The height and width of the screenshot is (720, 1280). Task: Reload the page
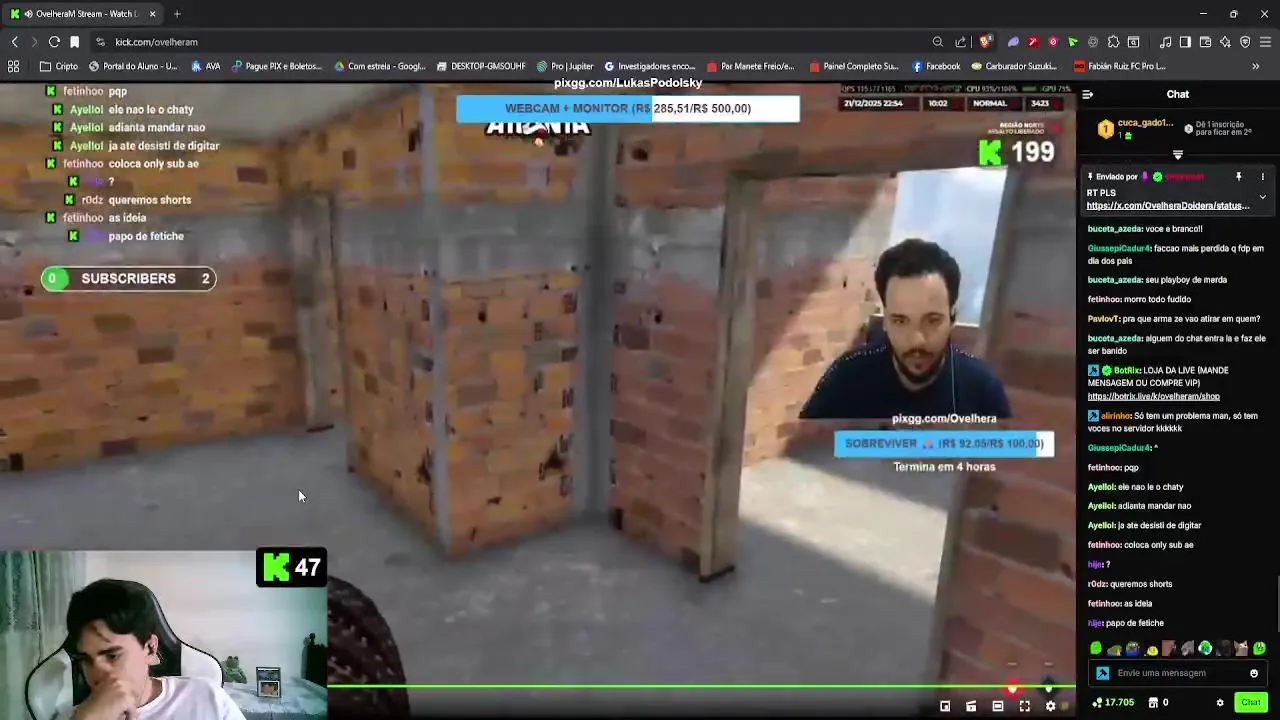tap(54, 42)
